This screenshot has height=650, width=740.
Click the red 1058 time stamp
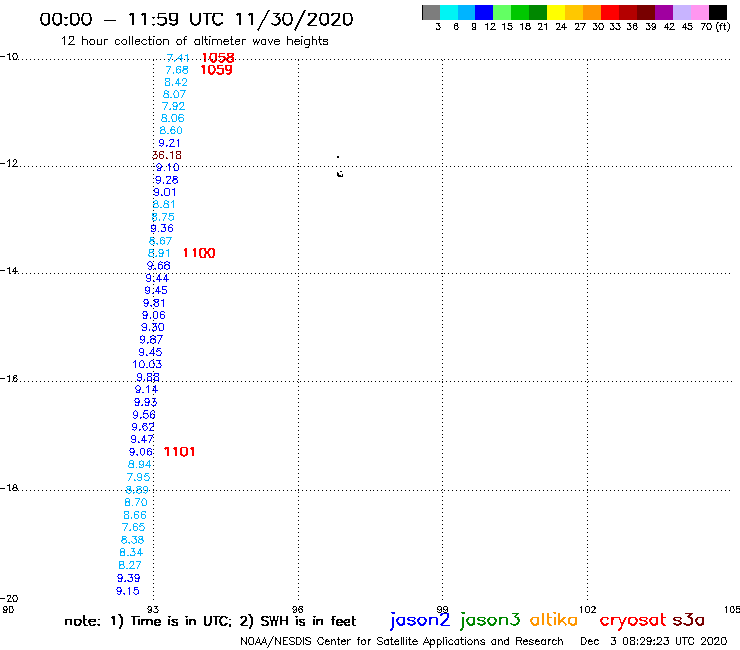pyautogui.click(x=218, y=58)
